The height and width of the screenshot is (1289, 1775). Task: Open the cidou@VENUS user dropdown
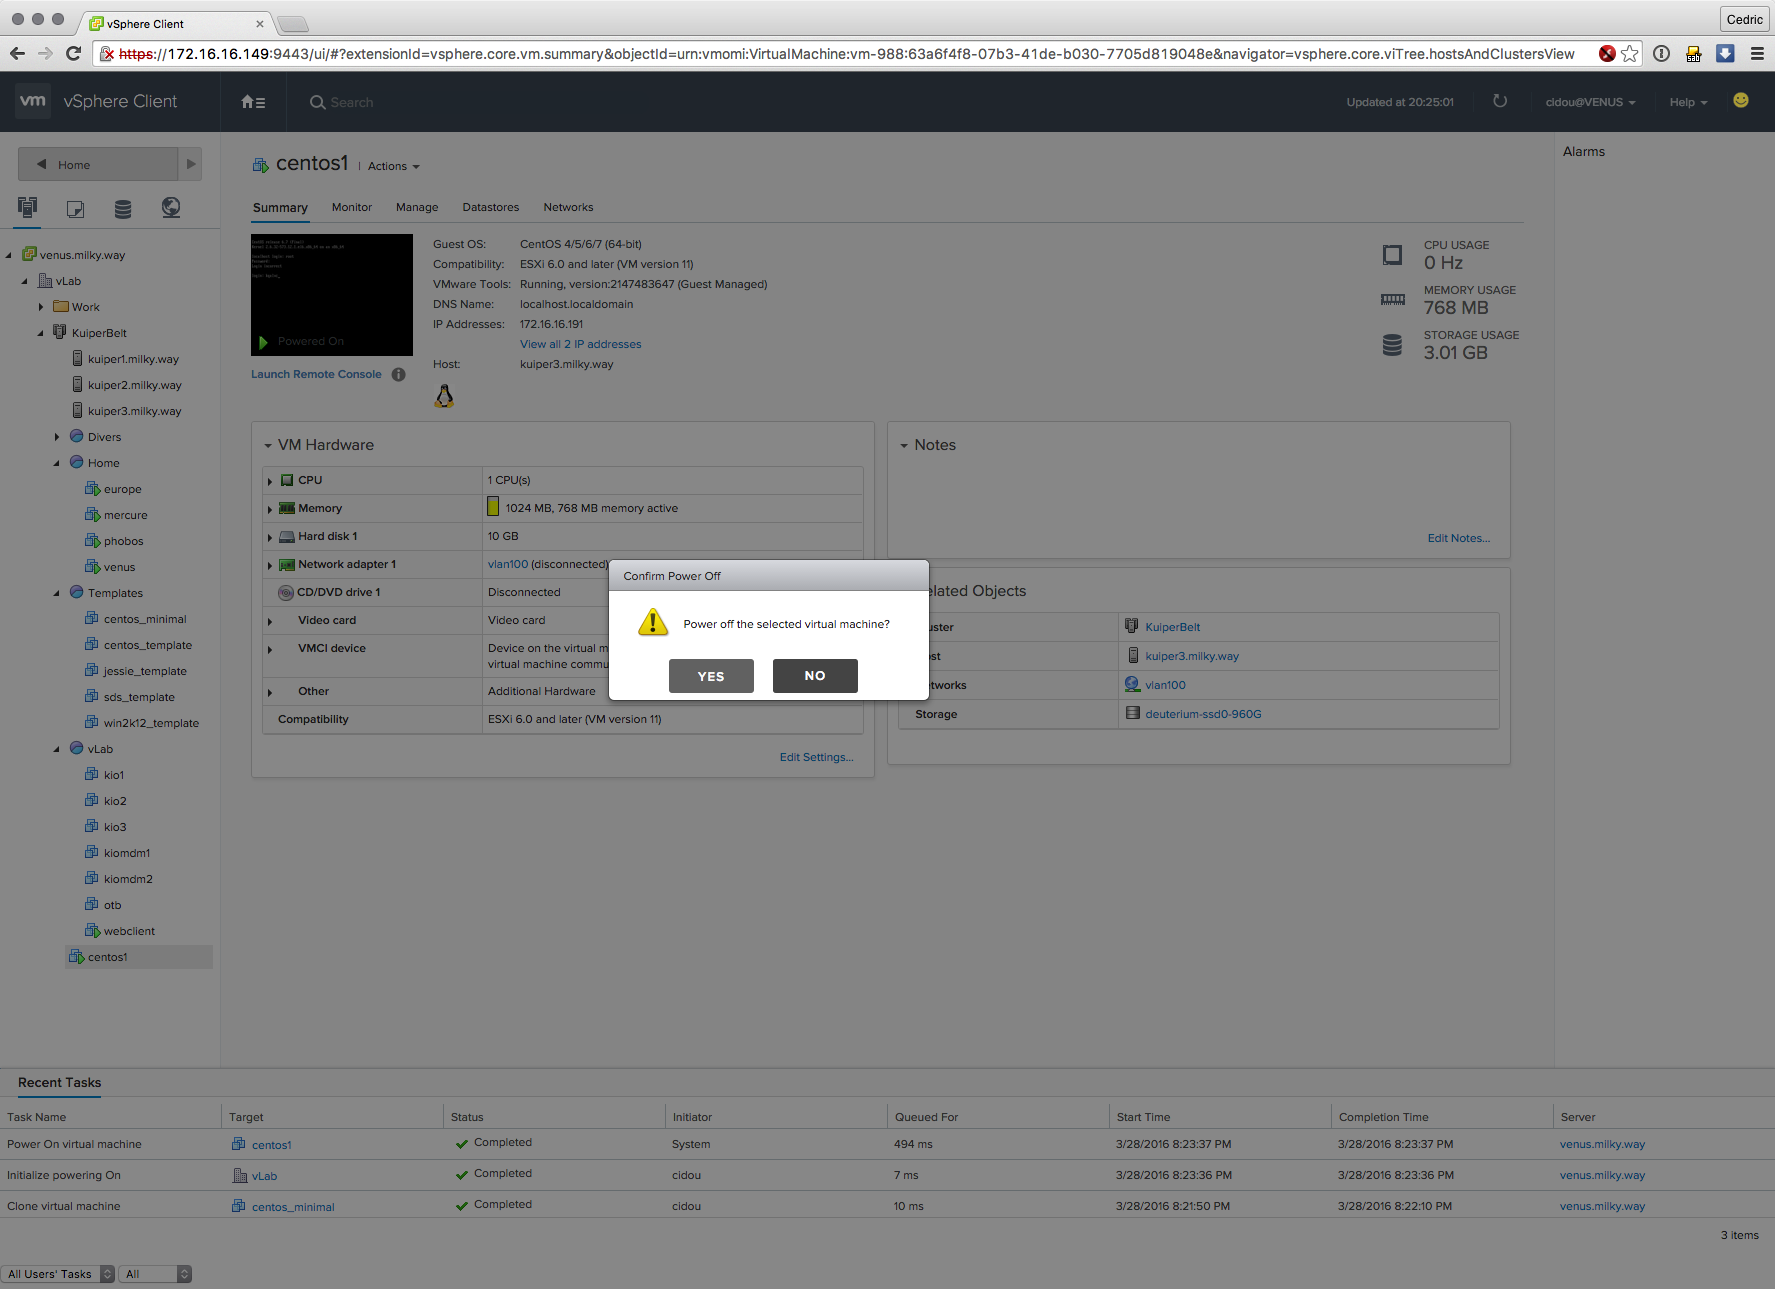pyautogui.click(x=1589, y=102)
